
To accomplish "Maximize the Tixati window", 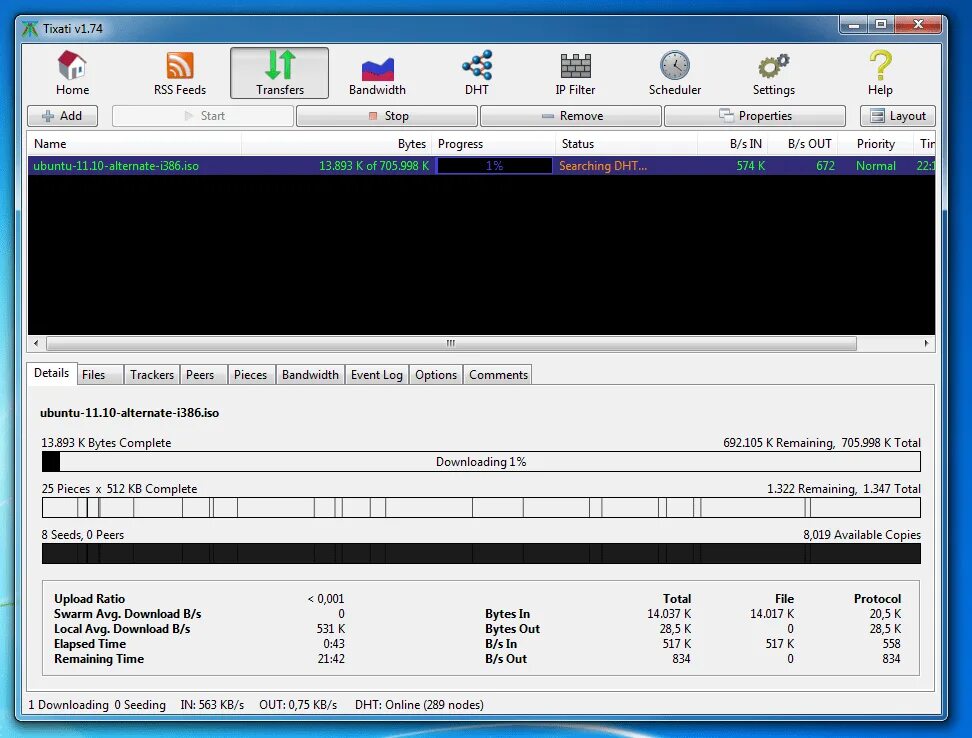I will coord(881,25).
